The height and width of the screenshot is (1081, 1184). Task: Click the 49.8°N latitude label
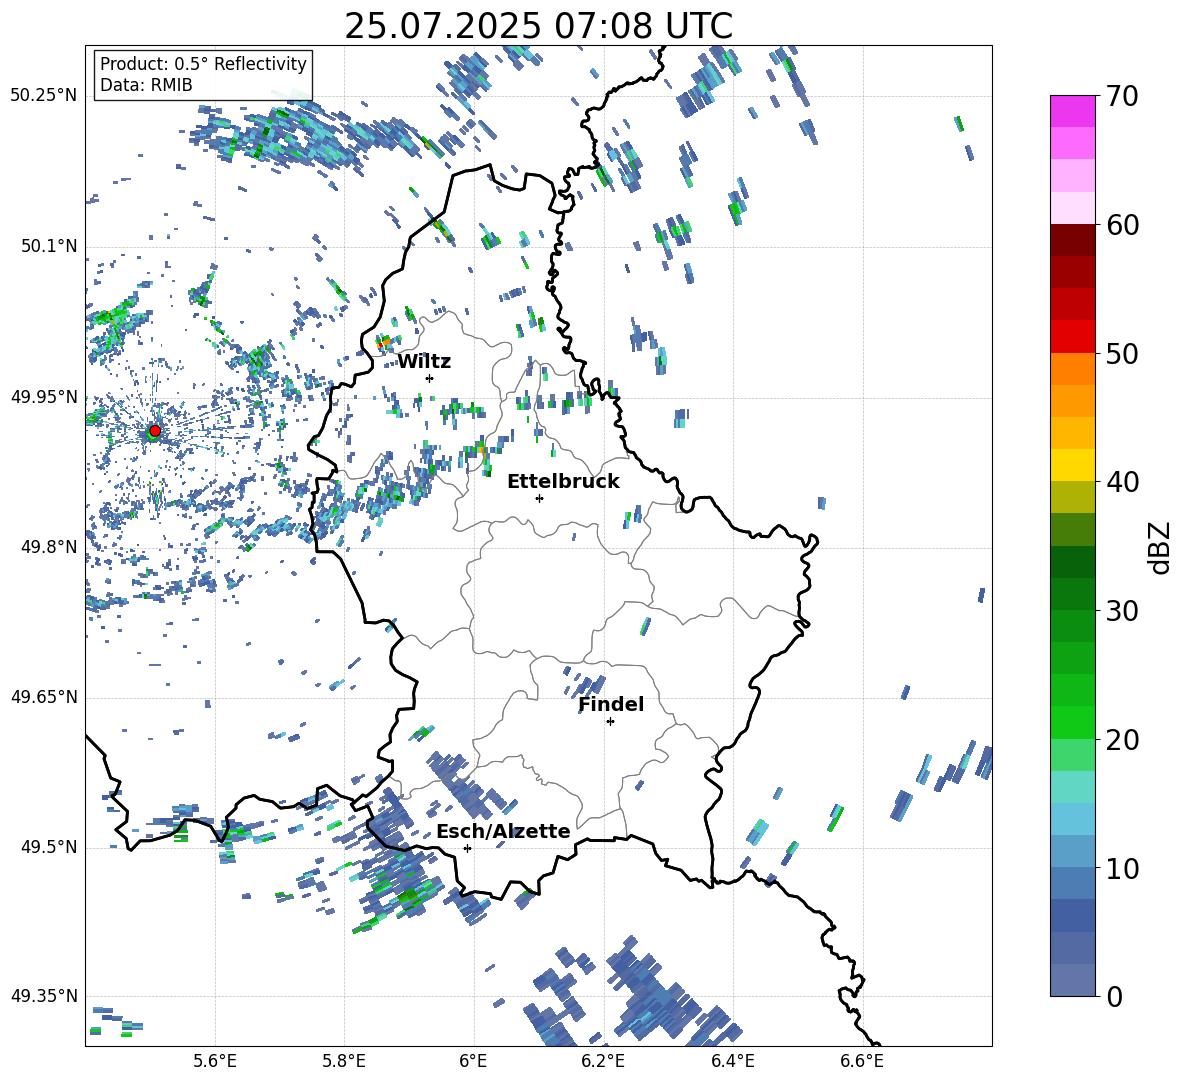[x=50, y=547]
